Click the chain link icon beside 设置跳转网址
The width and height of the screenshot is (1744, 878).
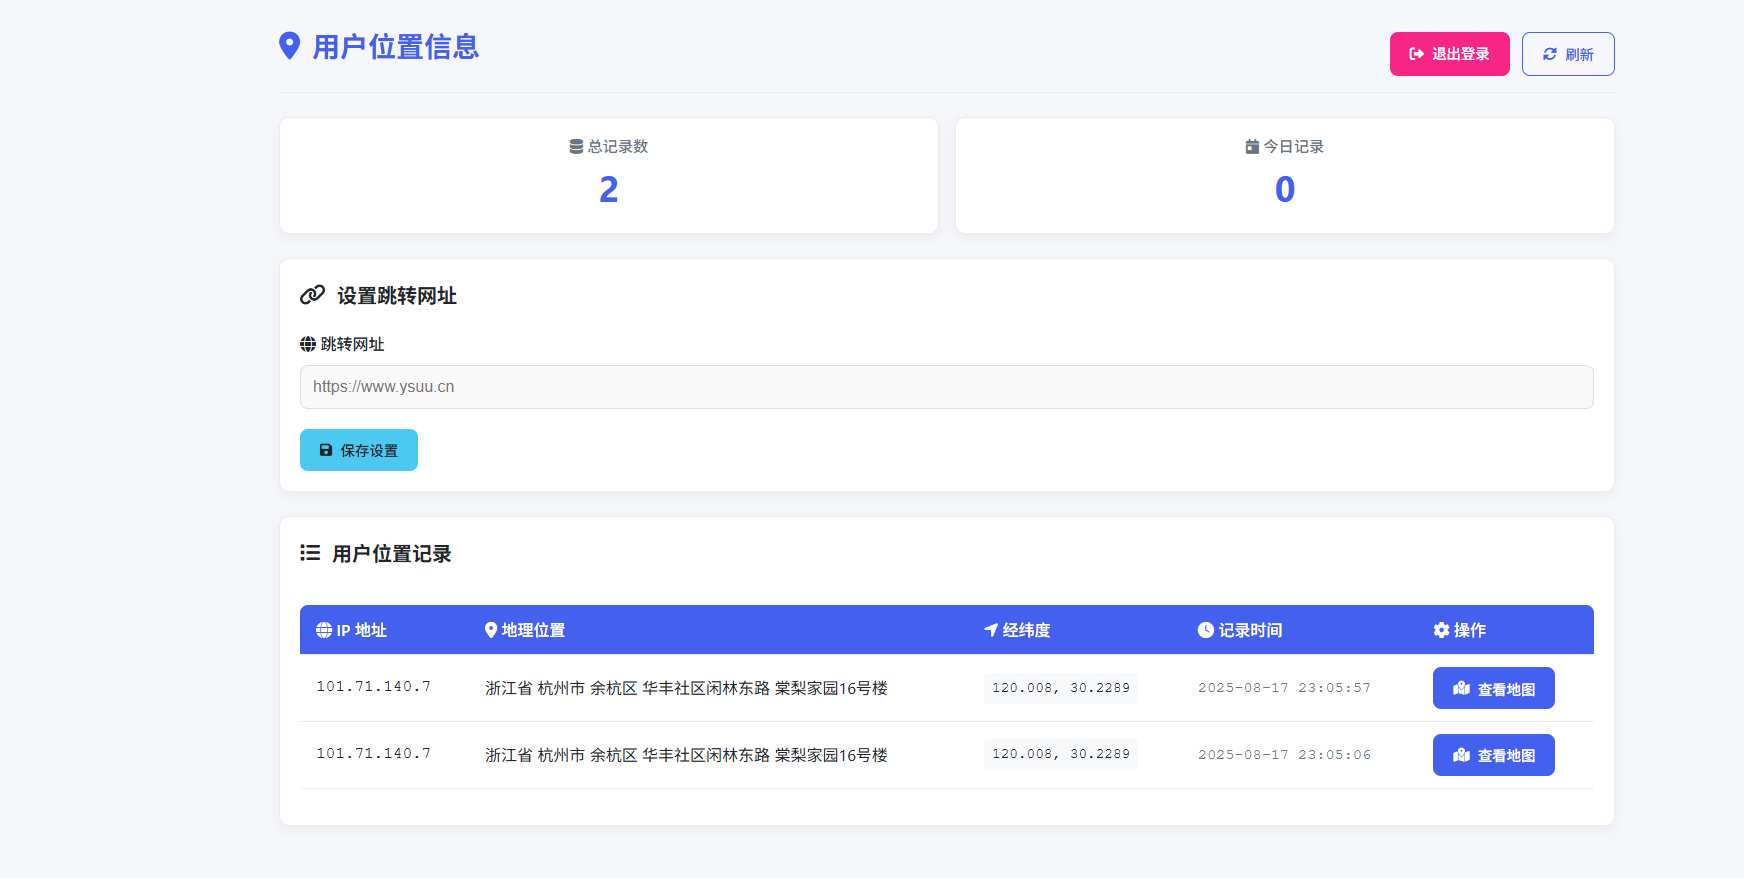[x=313, y=295]
